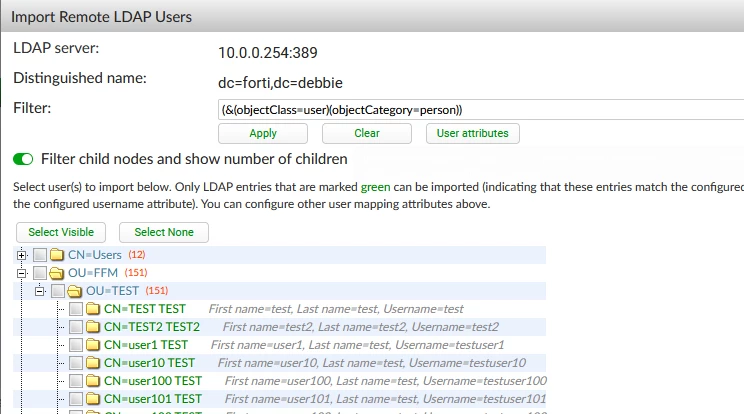Check the CN=Users checkbox
744x414 pixels.
pos(40,255)
